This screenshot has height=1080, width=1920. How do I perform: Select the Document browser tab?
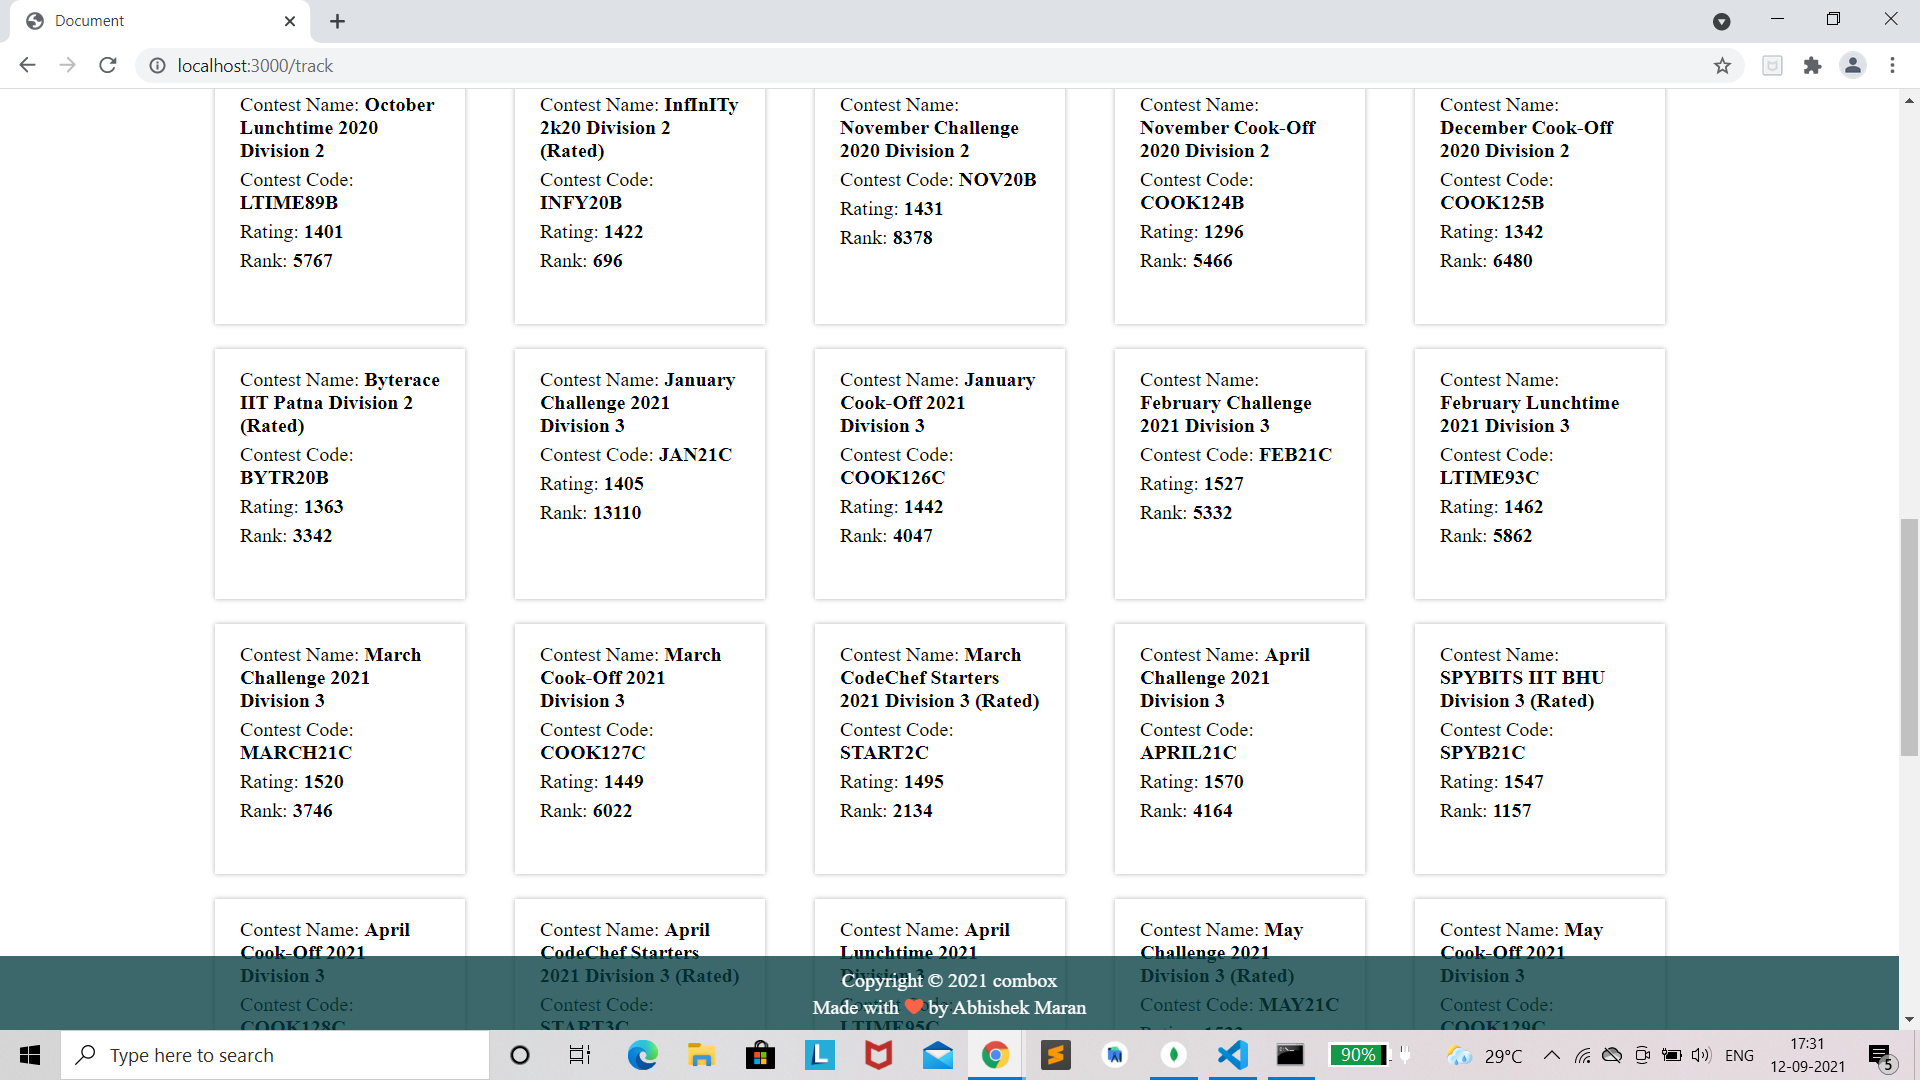point(150,21)
